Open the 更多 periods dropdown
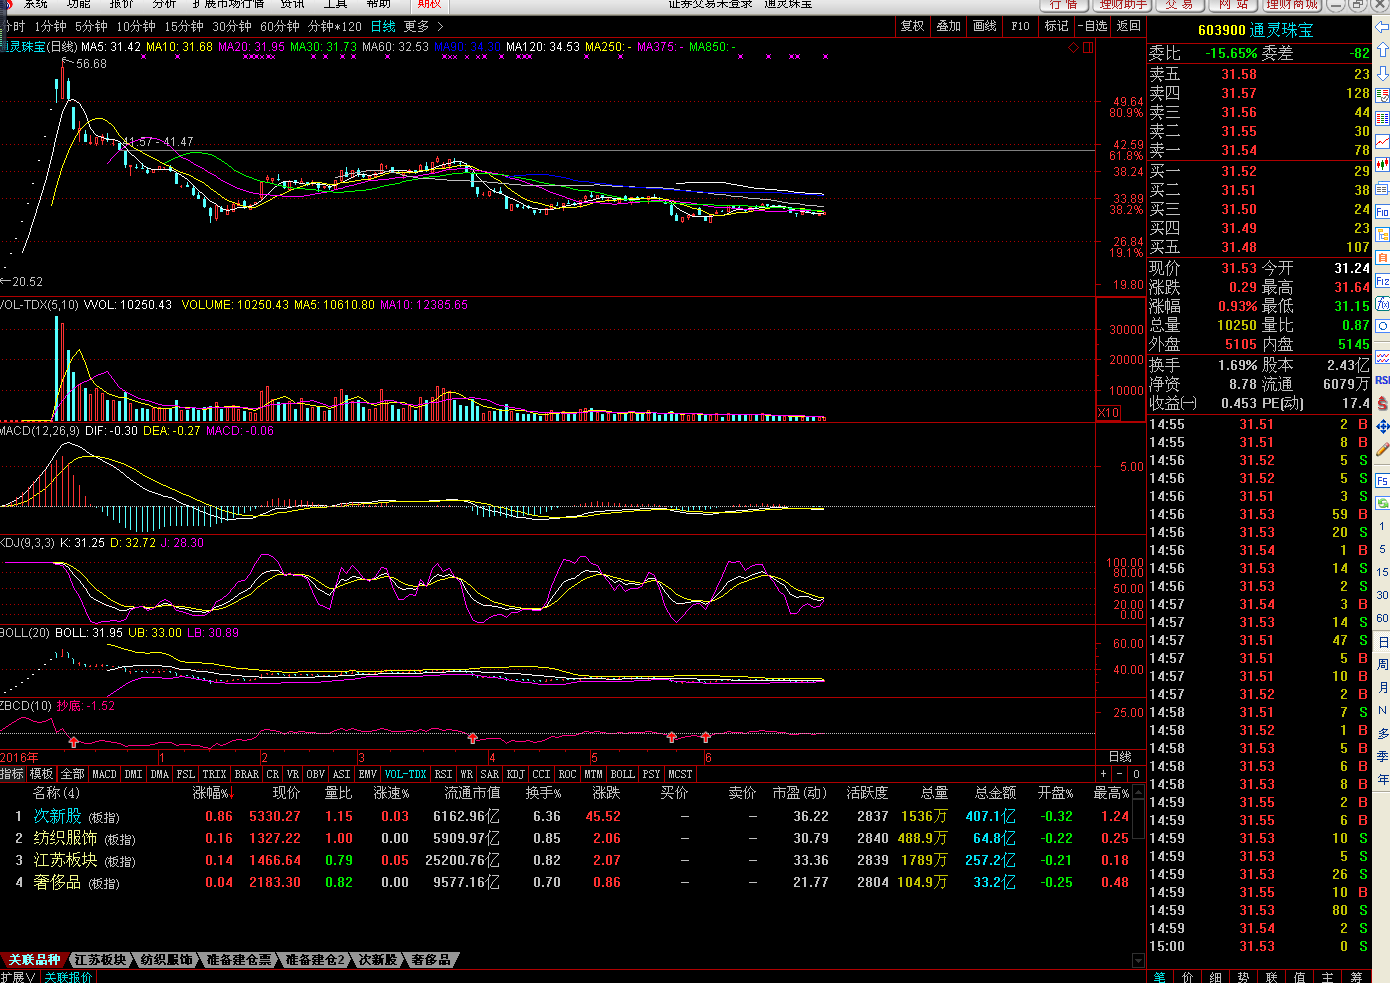Screen dimensions: 1390x983 423,26
